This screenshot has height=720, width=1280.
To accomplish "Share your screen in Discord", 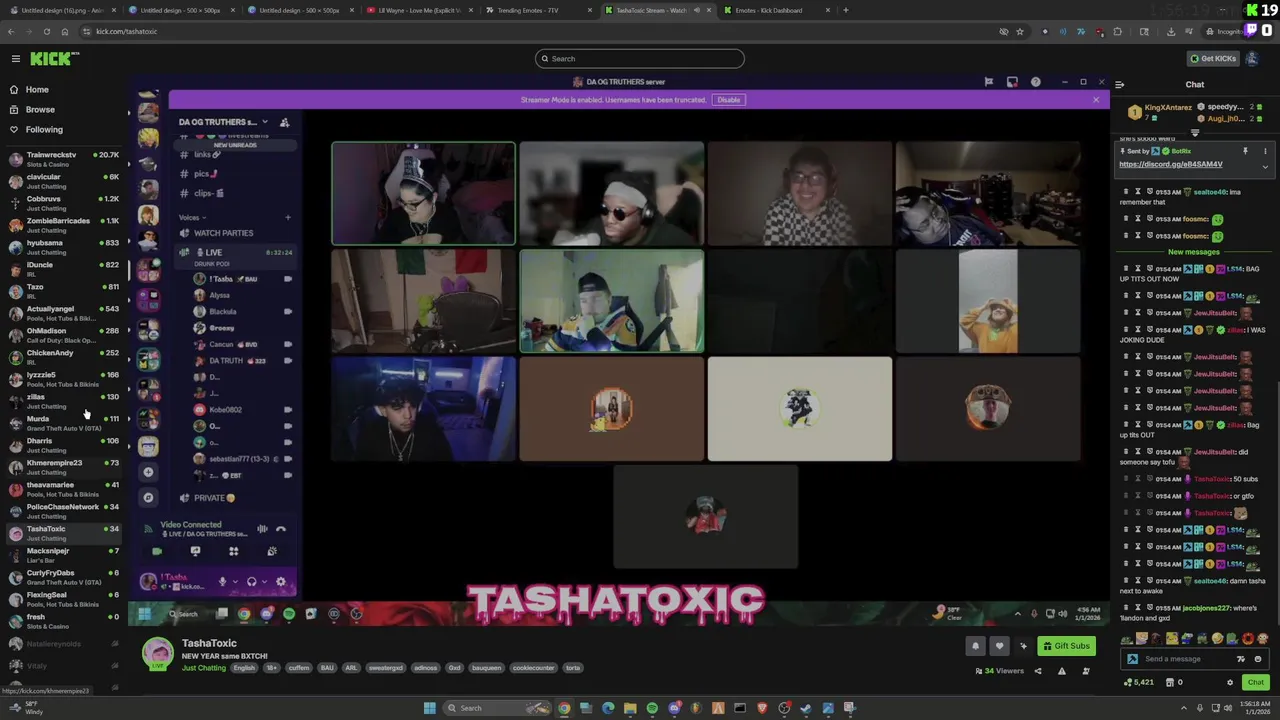I will point(195,551).
